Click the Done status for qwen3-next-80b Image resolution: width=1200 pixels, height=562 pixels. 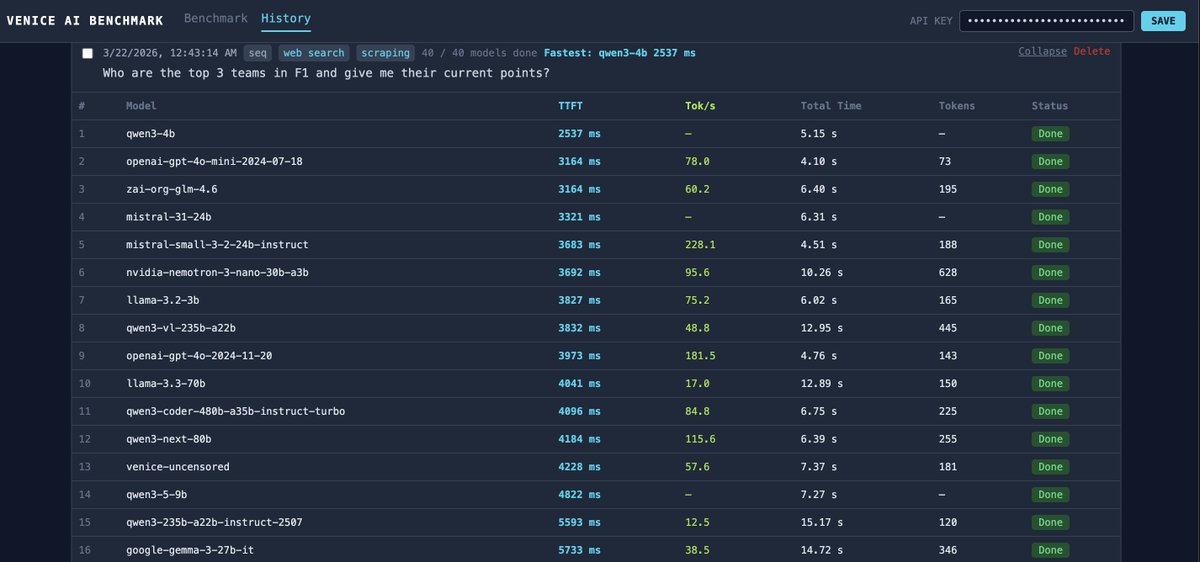pos(1050,439)
